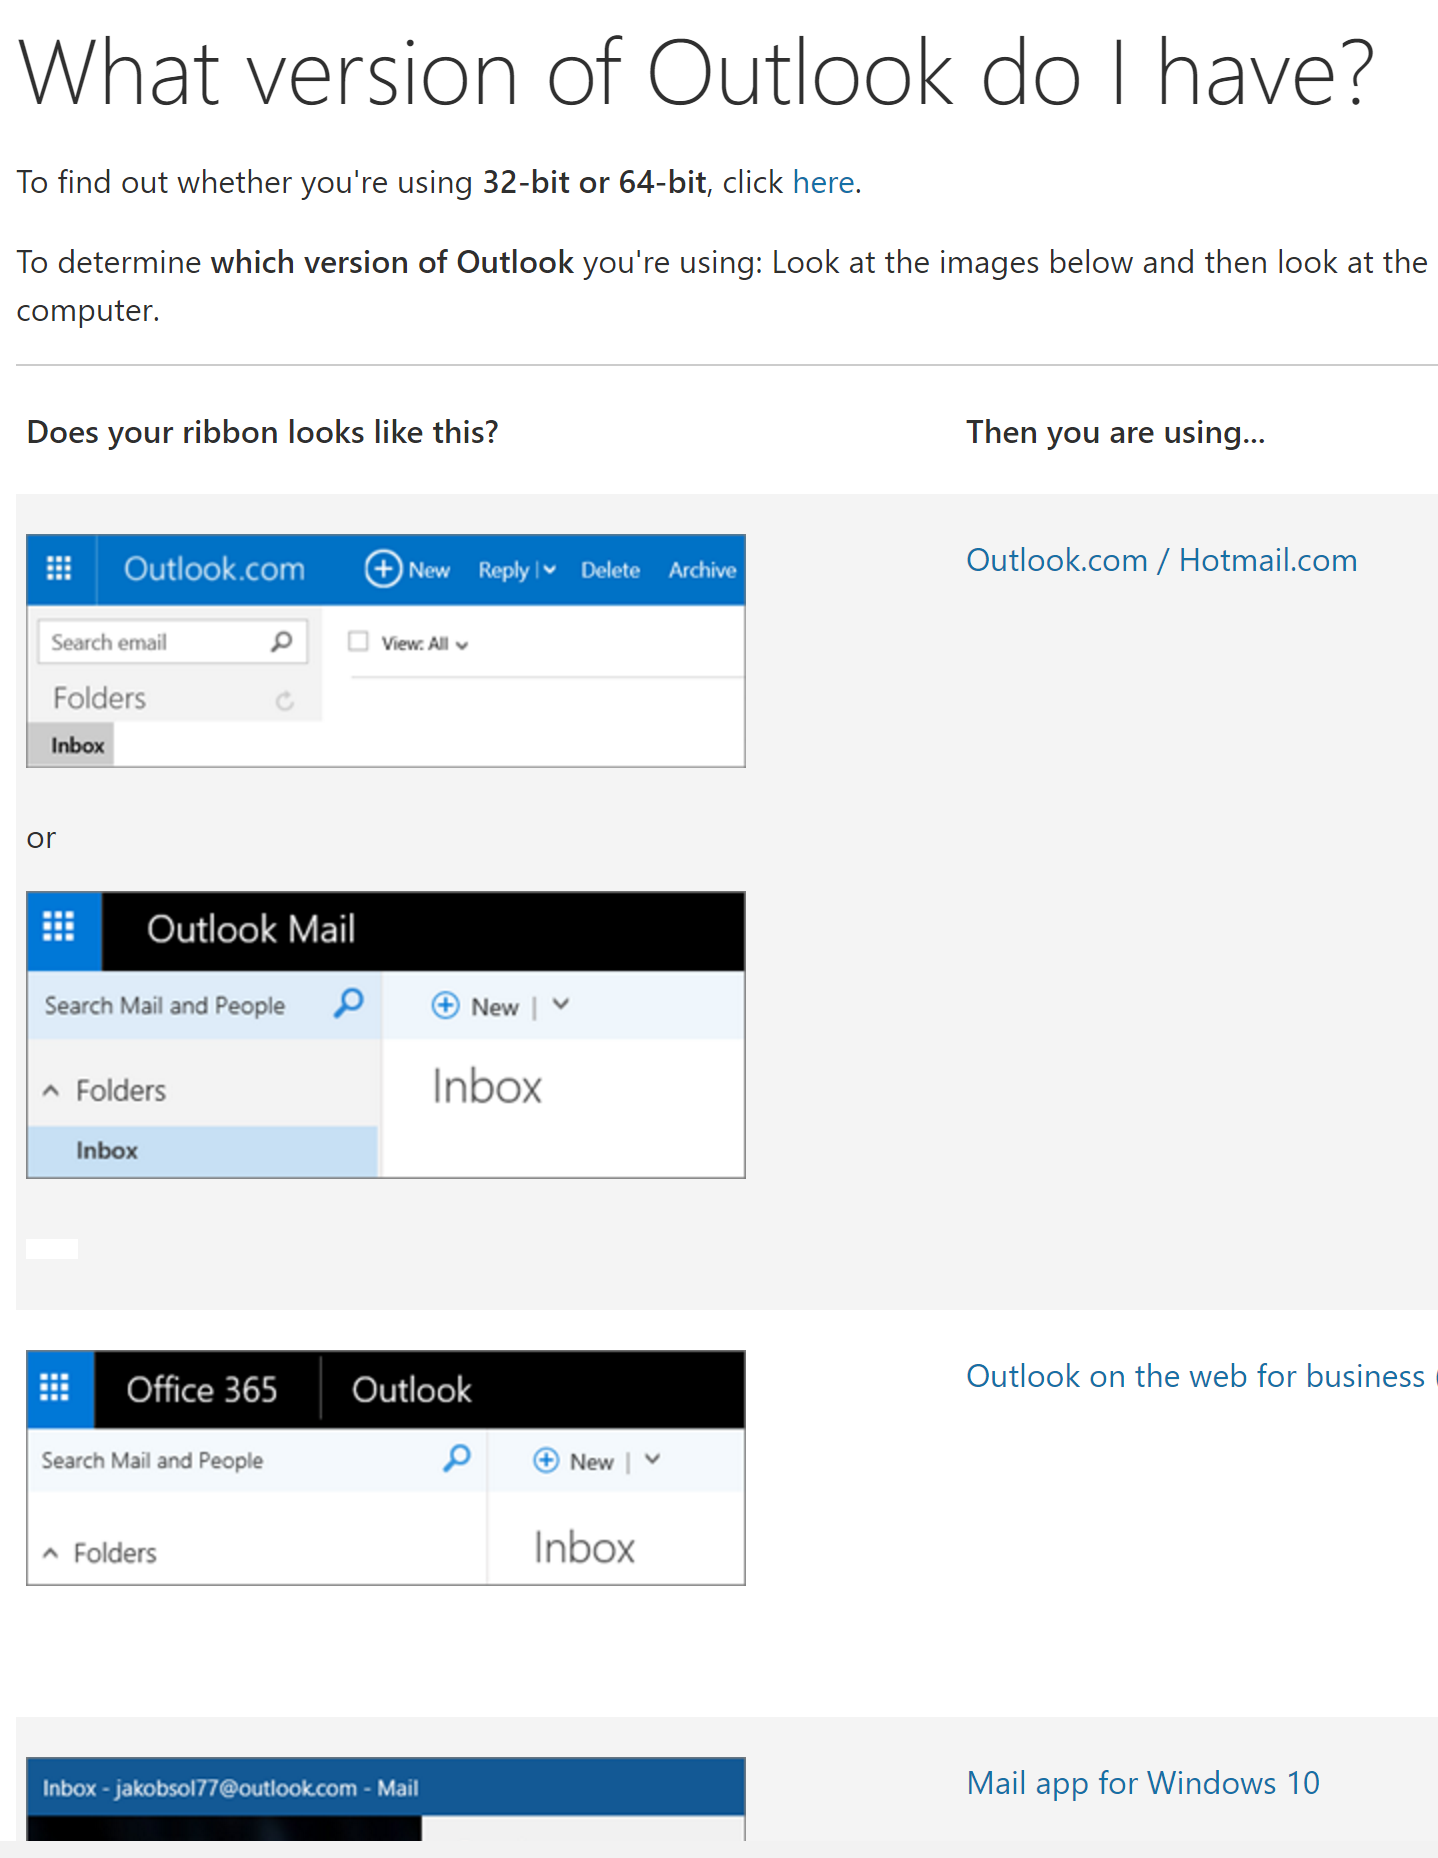Click the large Inbox heading in Office 365 image

coord(584,1548)
